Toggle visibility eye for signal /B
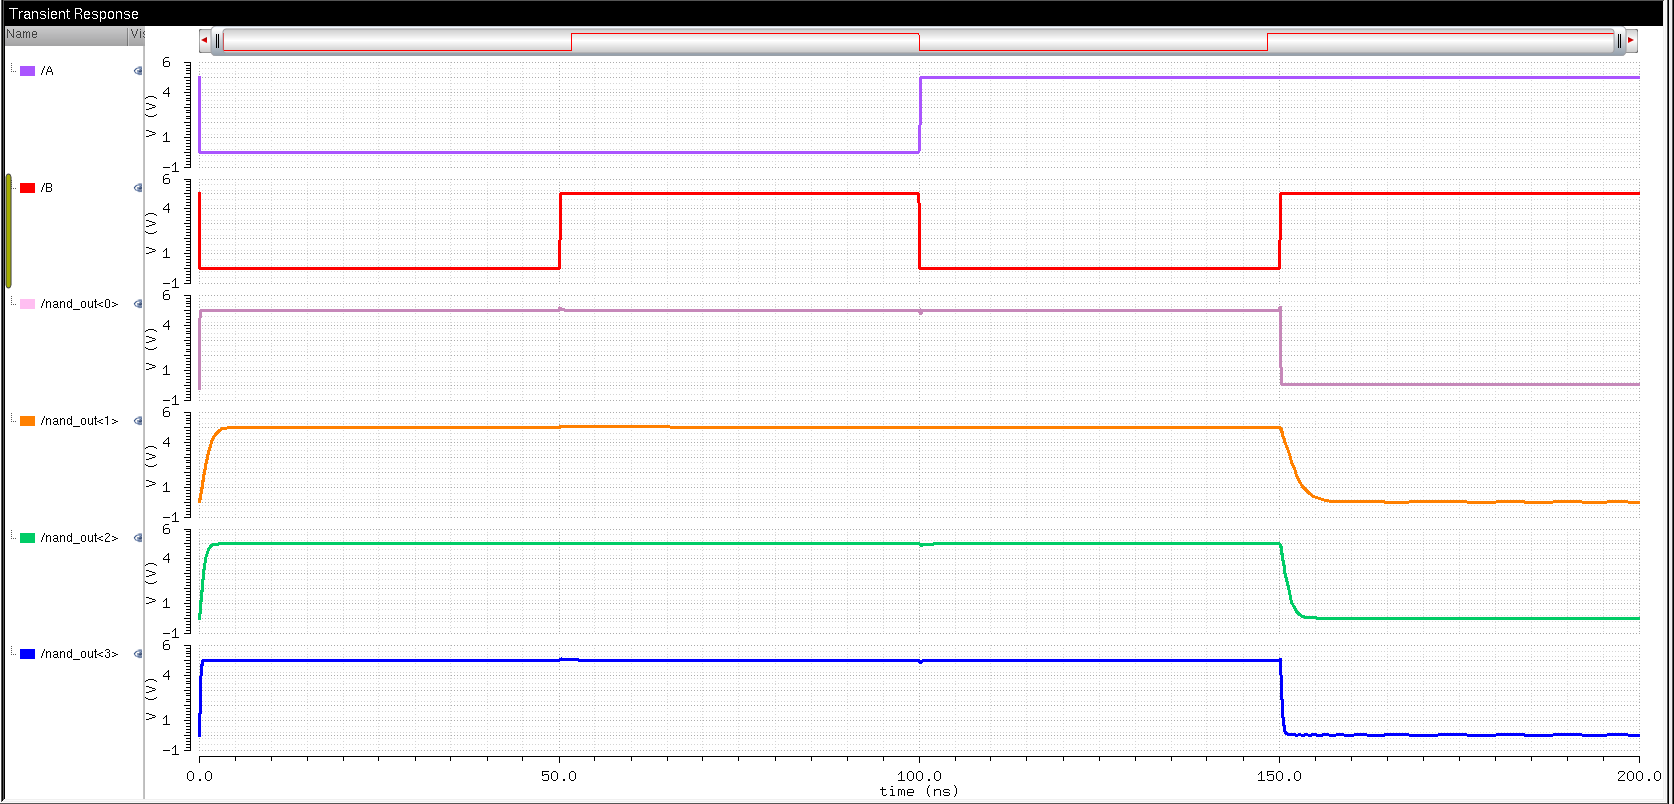This screenshot has height=804, width=1674. click(x=138, y=188)
